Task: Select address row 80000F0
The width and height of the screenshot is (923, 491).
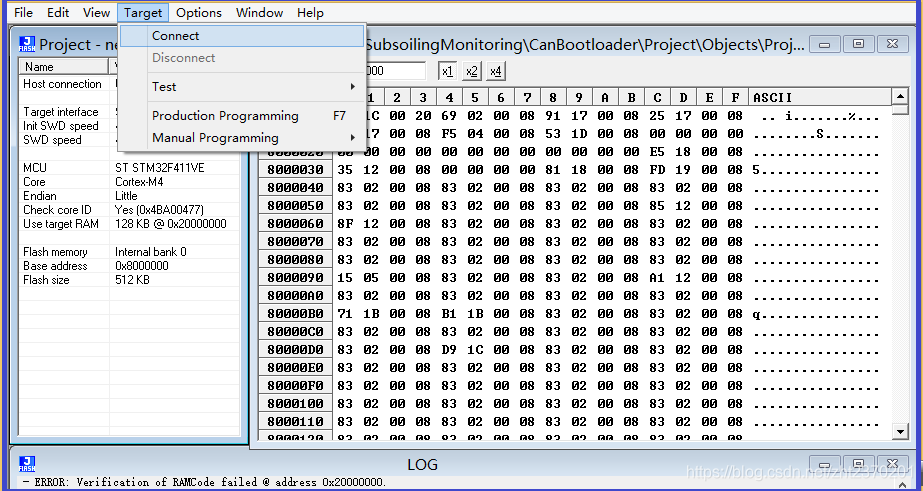Action: click(x=296, y=386)
